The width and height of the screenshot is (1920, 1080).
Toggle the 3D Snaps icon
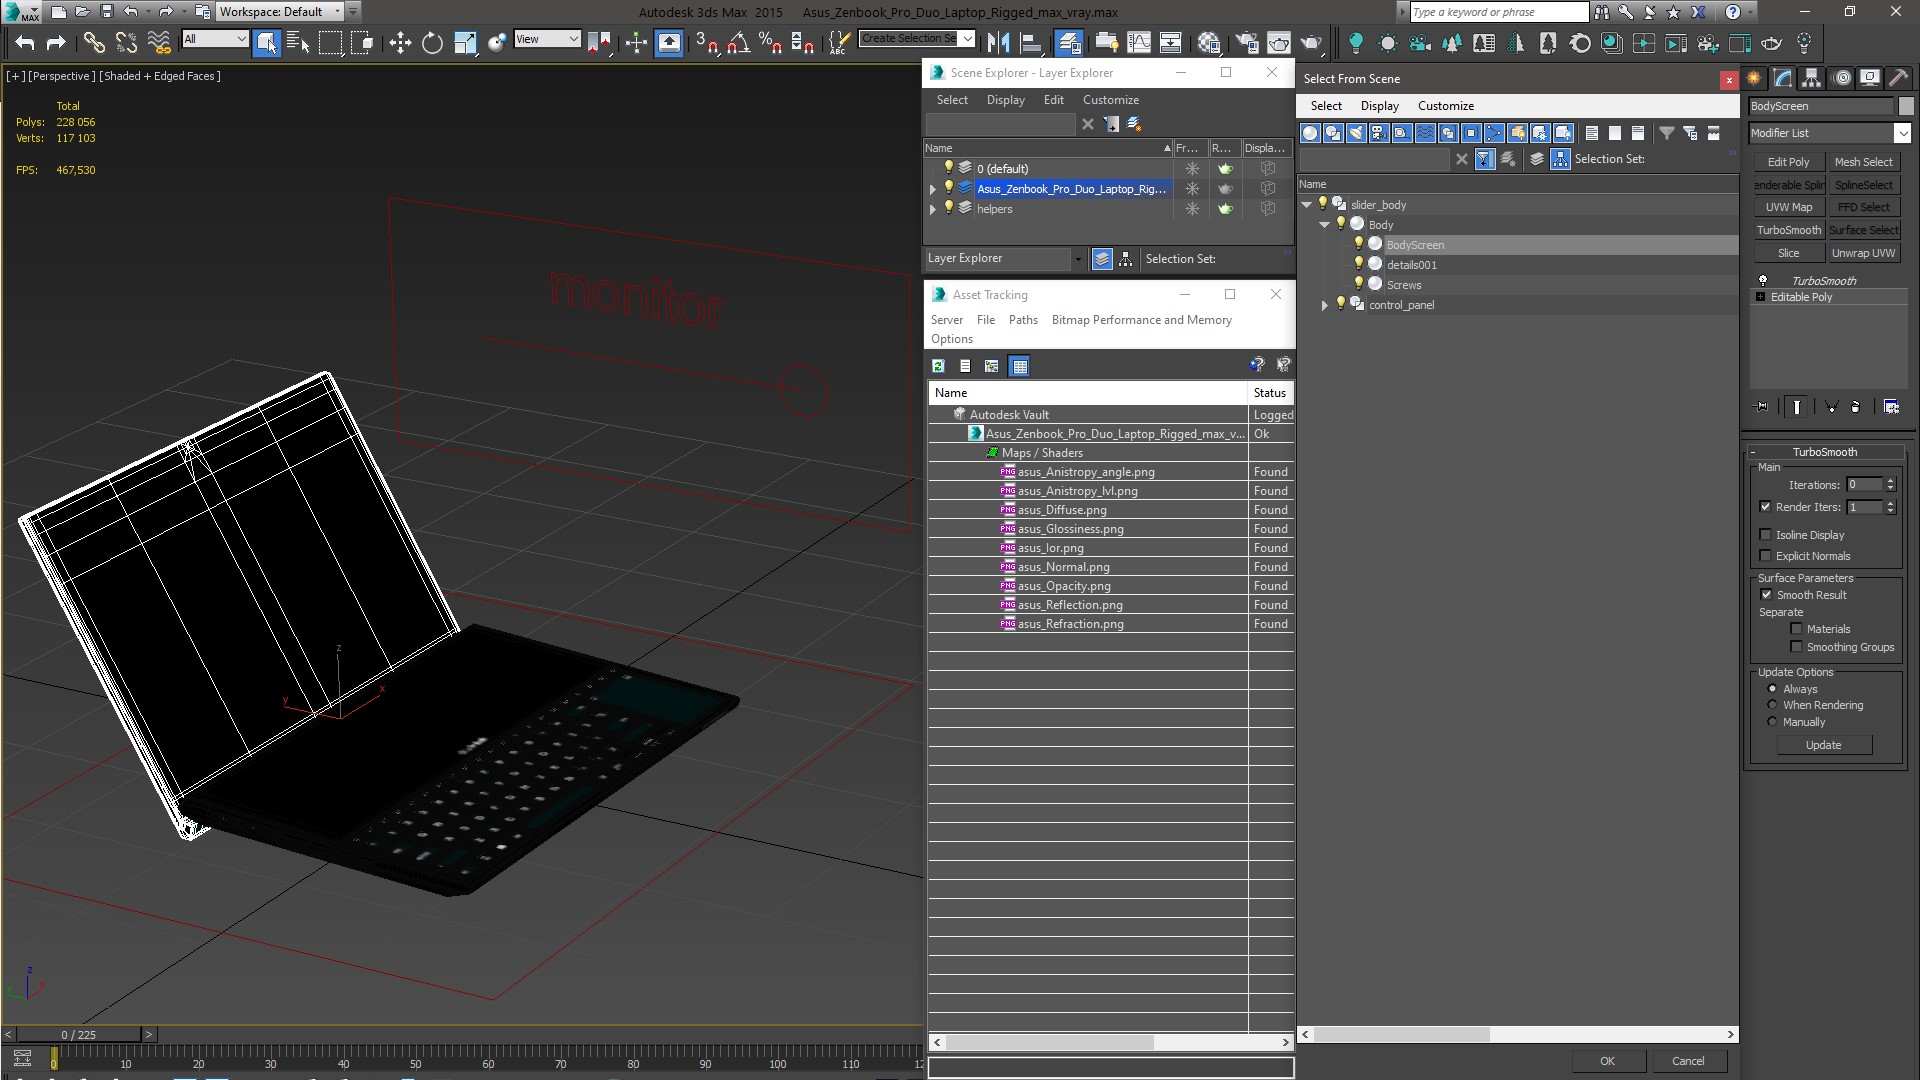pos(707,42)
